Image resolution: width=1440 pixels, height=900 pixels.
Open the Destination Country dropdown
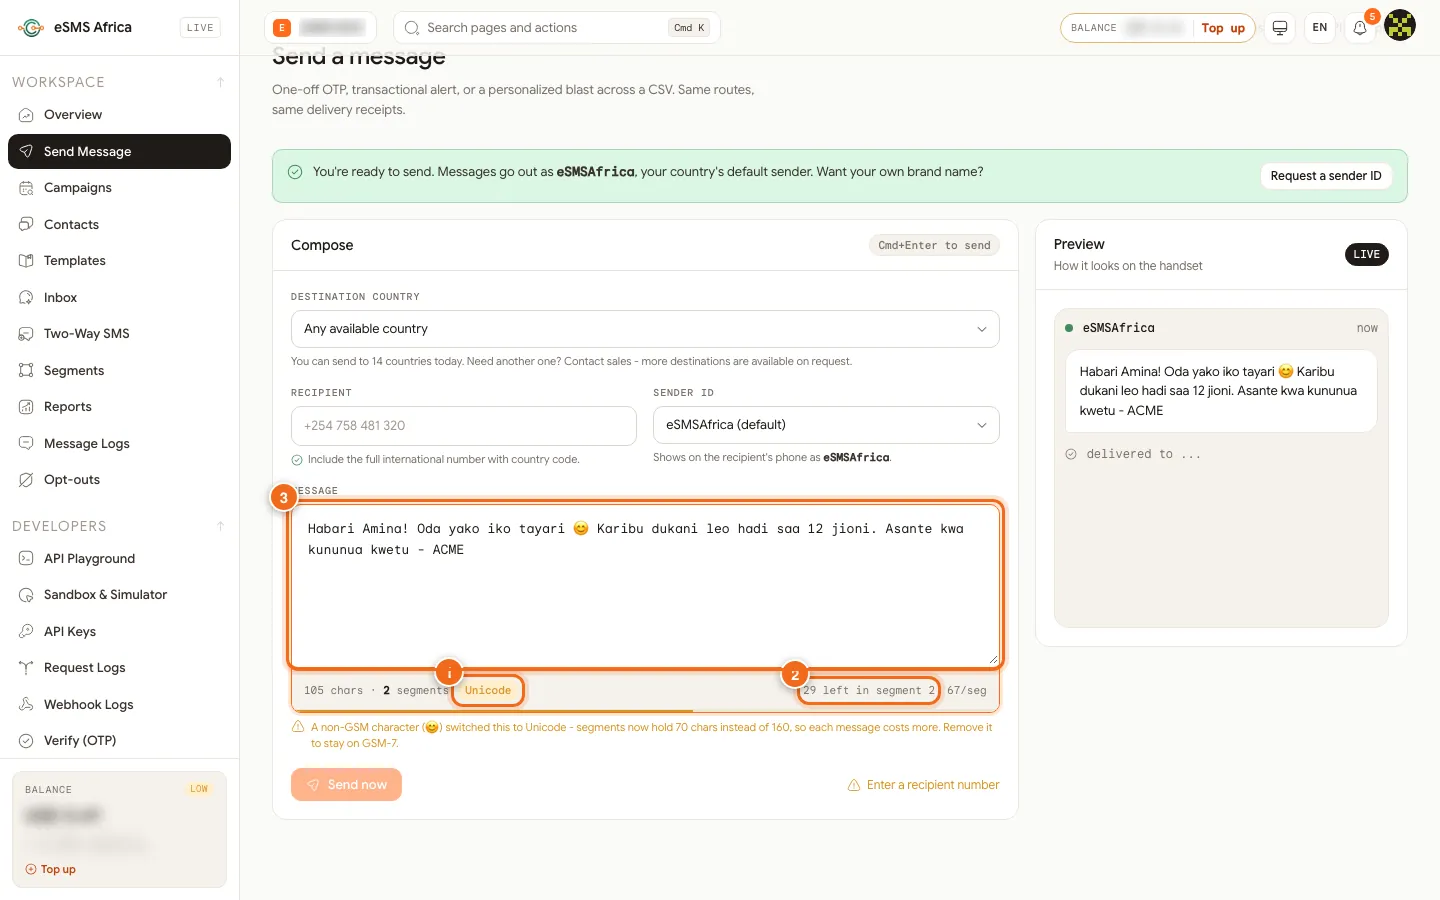645,329
